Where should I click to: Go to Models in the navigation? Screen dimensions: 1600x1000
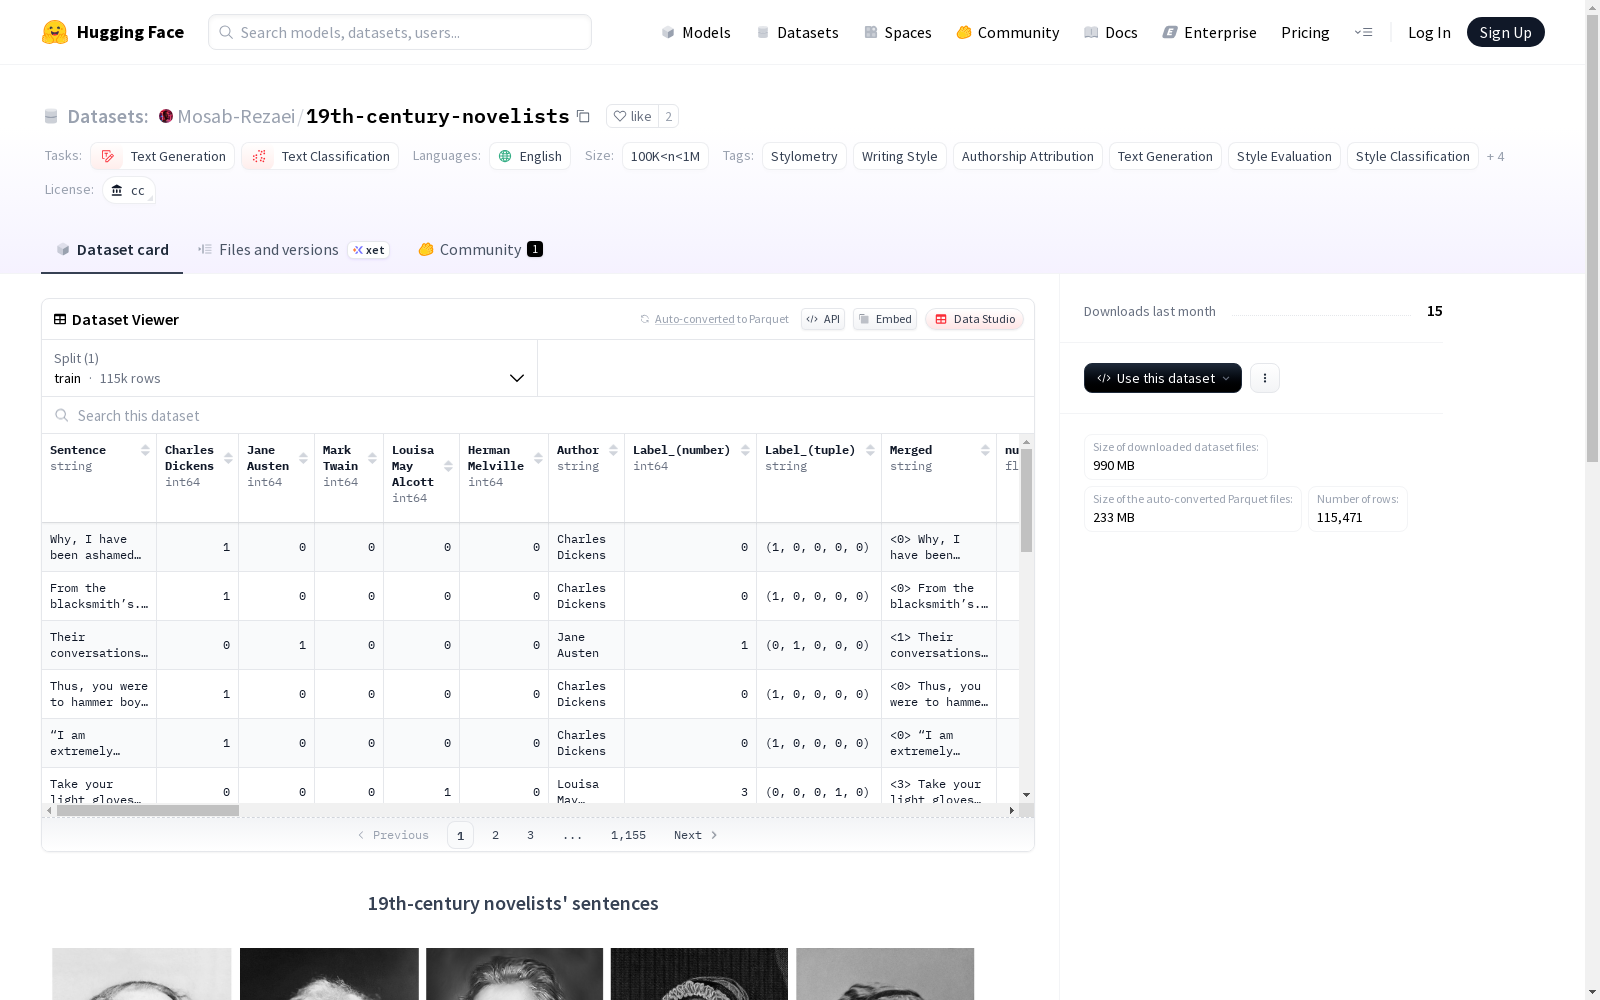(696, 32)
